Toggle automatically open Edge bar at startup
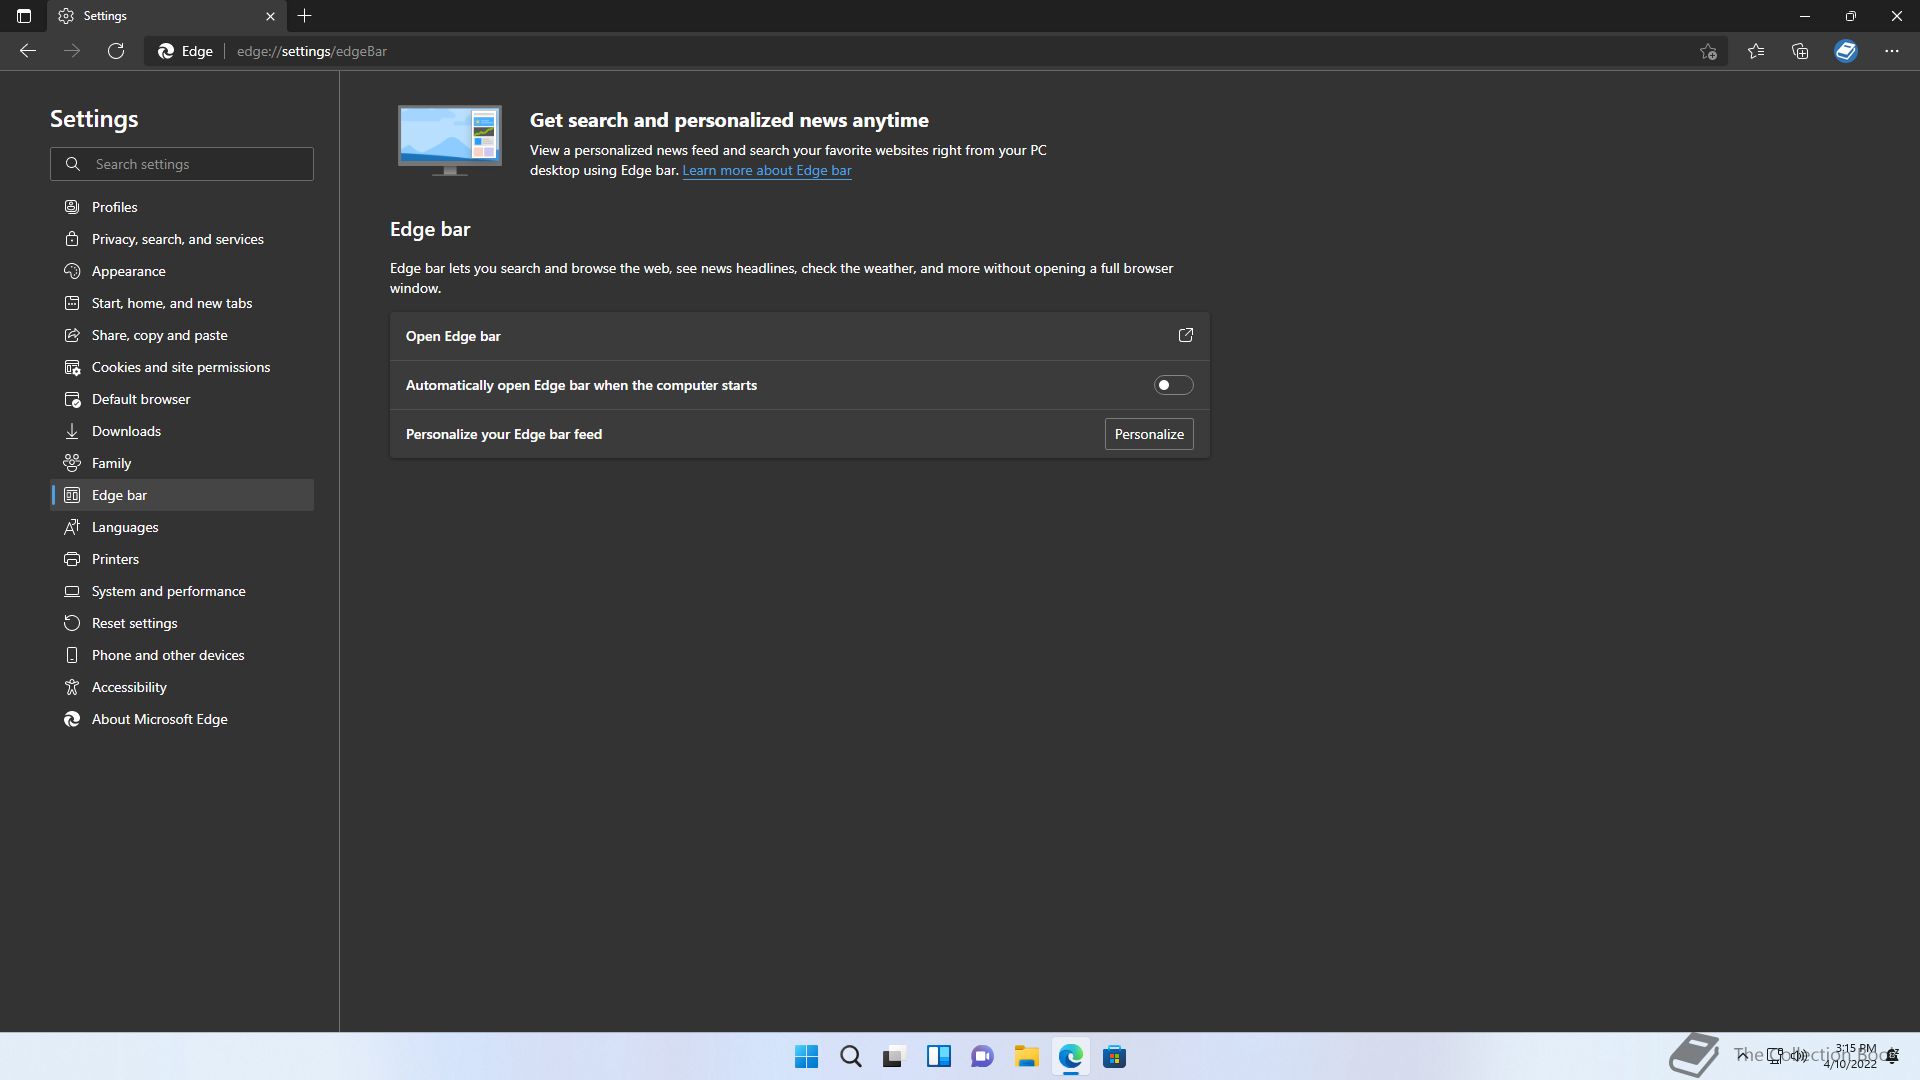This screenshot has width=1920, height=1080. (x=1174, y=385)
